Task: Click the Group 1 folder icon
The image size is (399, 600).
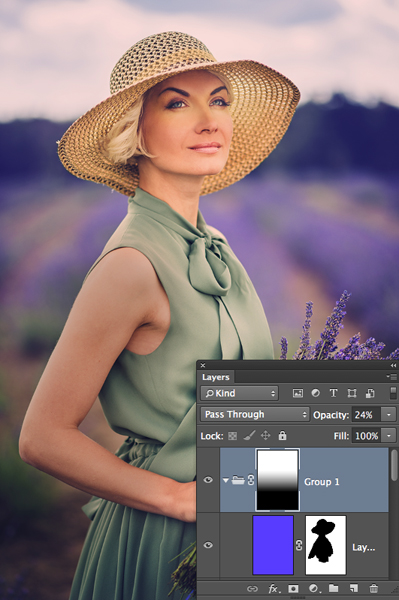Action: tap(238, 480)
